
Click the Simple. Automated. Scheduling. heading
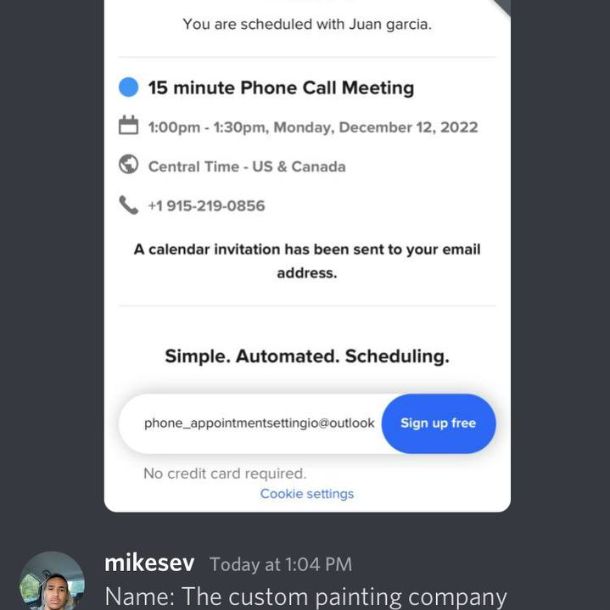[307, 356]
